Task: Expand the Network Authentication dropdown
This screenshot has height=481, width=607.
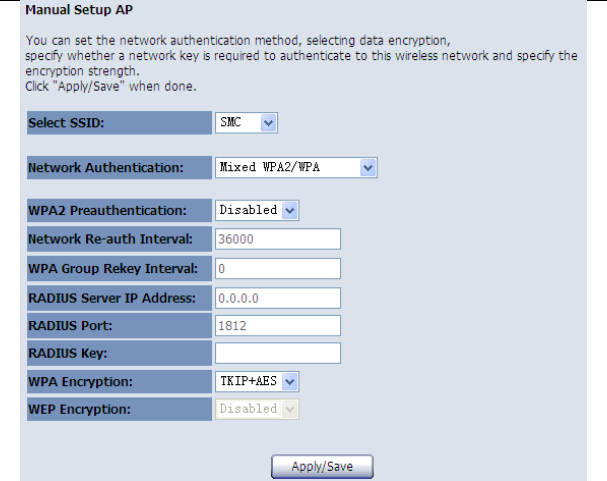Action: coord(296,167)
